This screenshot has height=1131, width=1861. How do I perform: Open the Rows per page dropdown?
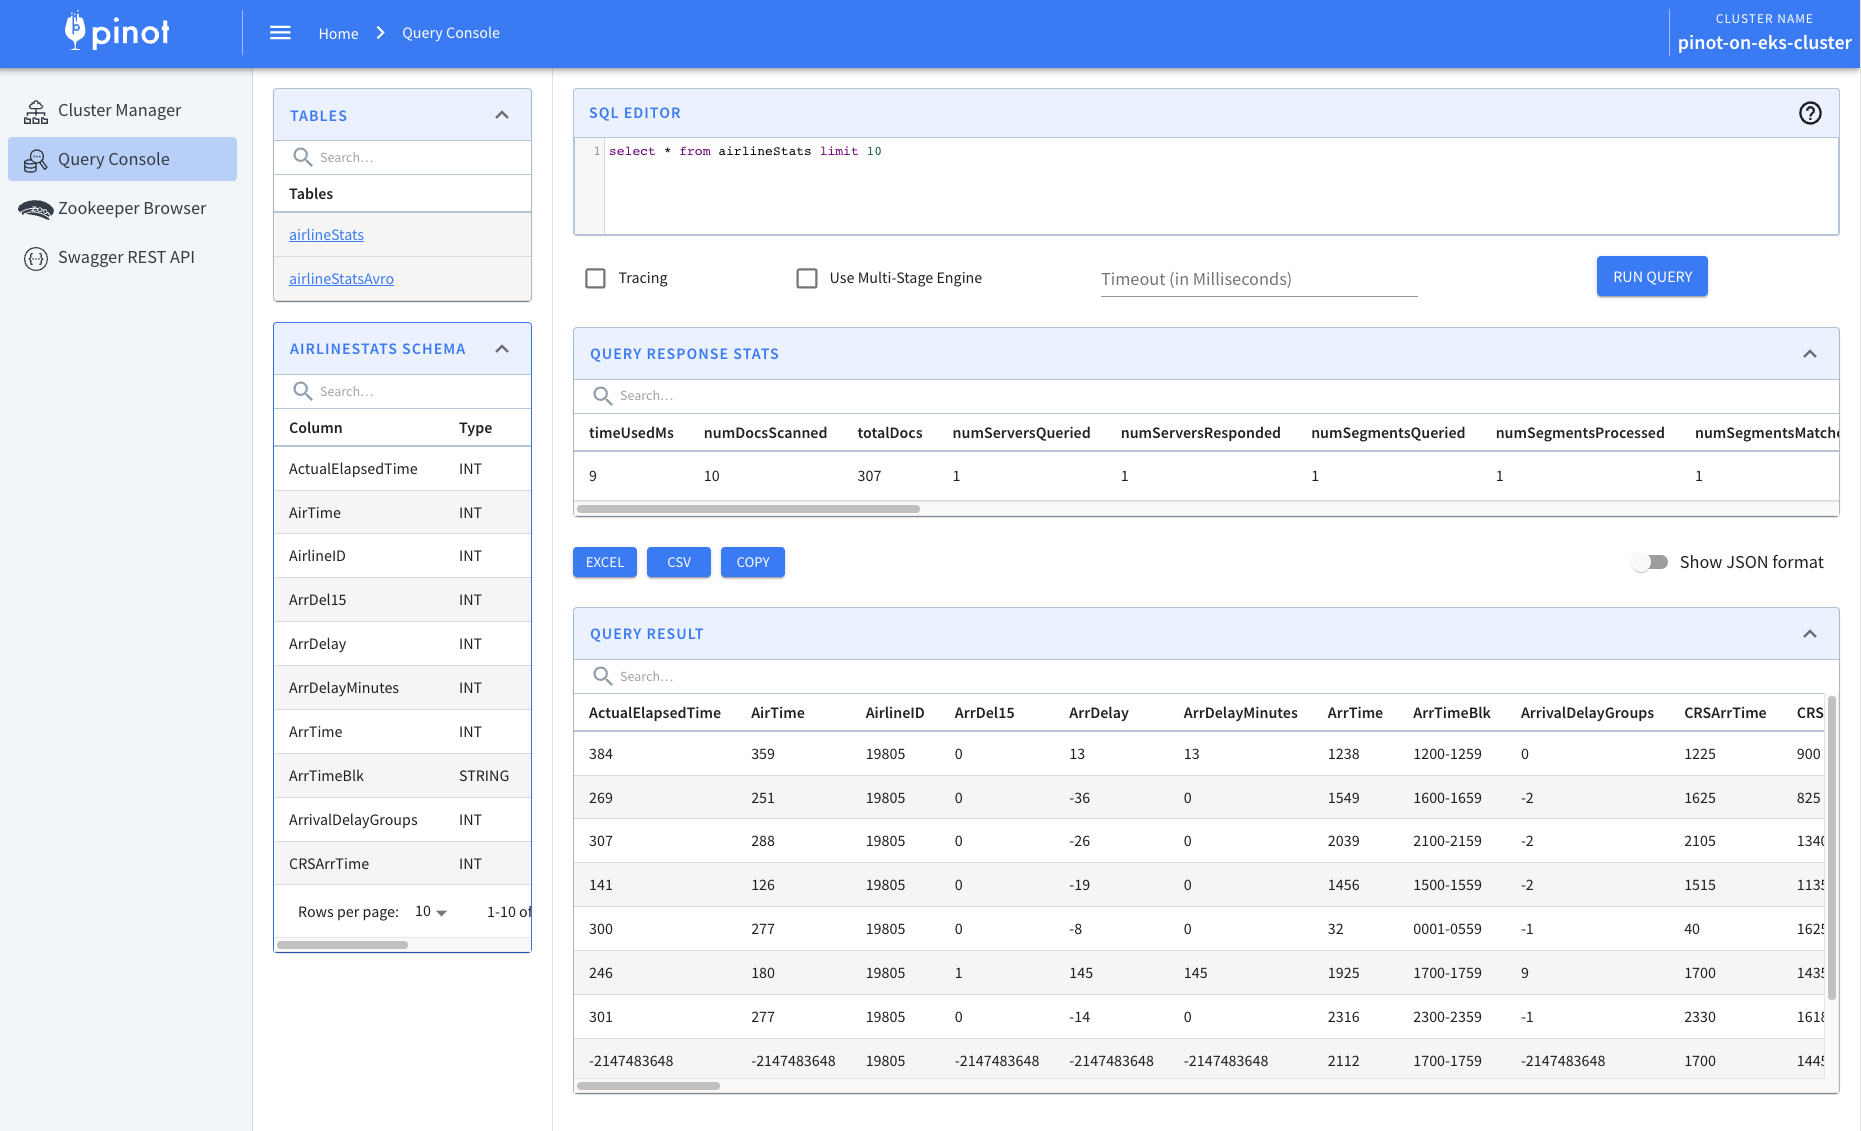431,912
